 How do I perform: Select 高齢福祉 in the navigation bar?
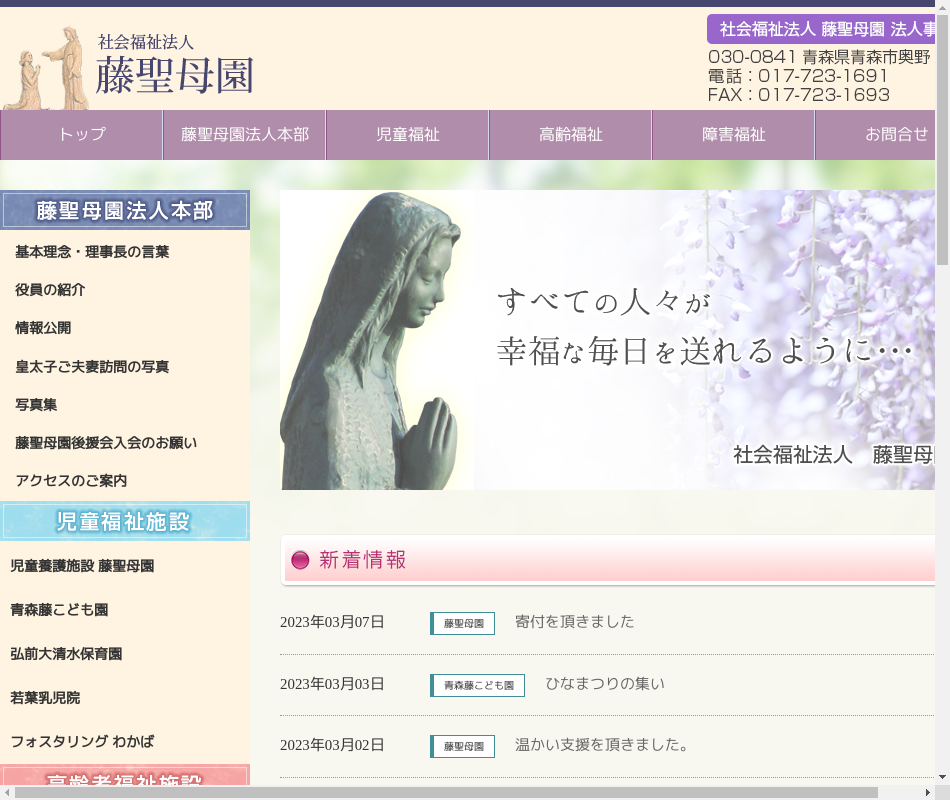pos(570,135)
